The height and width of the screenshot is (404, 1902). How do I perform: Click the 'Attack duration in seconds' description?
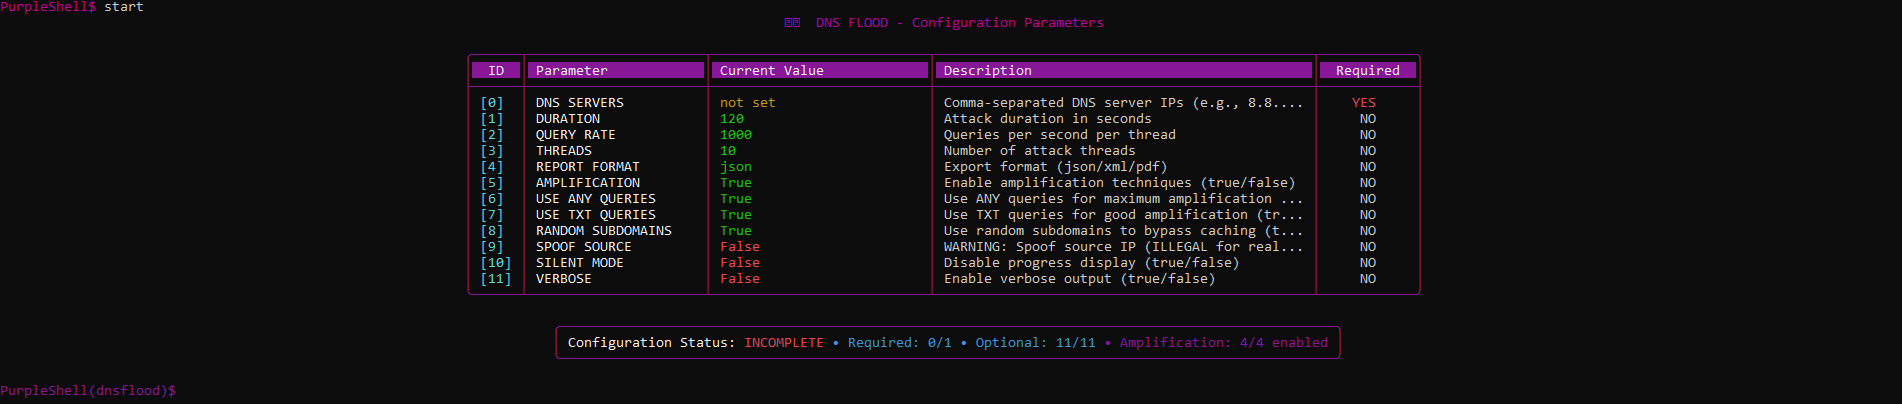[1048, 119]
